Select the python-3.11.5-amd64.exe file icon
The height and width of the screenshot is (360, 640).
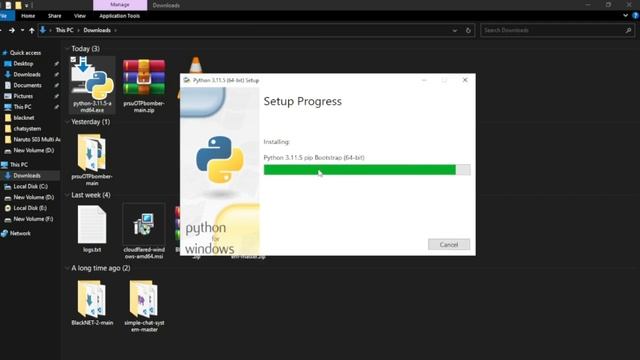tap(92, 80)
